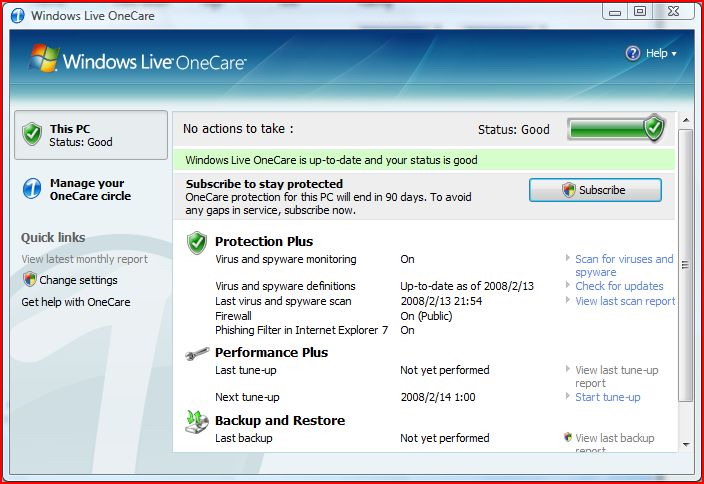Click arrow beside Check for updates

(x=568, y=285)
